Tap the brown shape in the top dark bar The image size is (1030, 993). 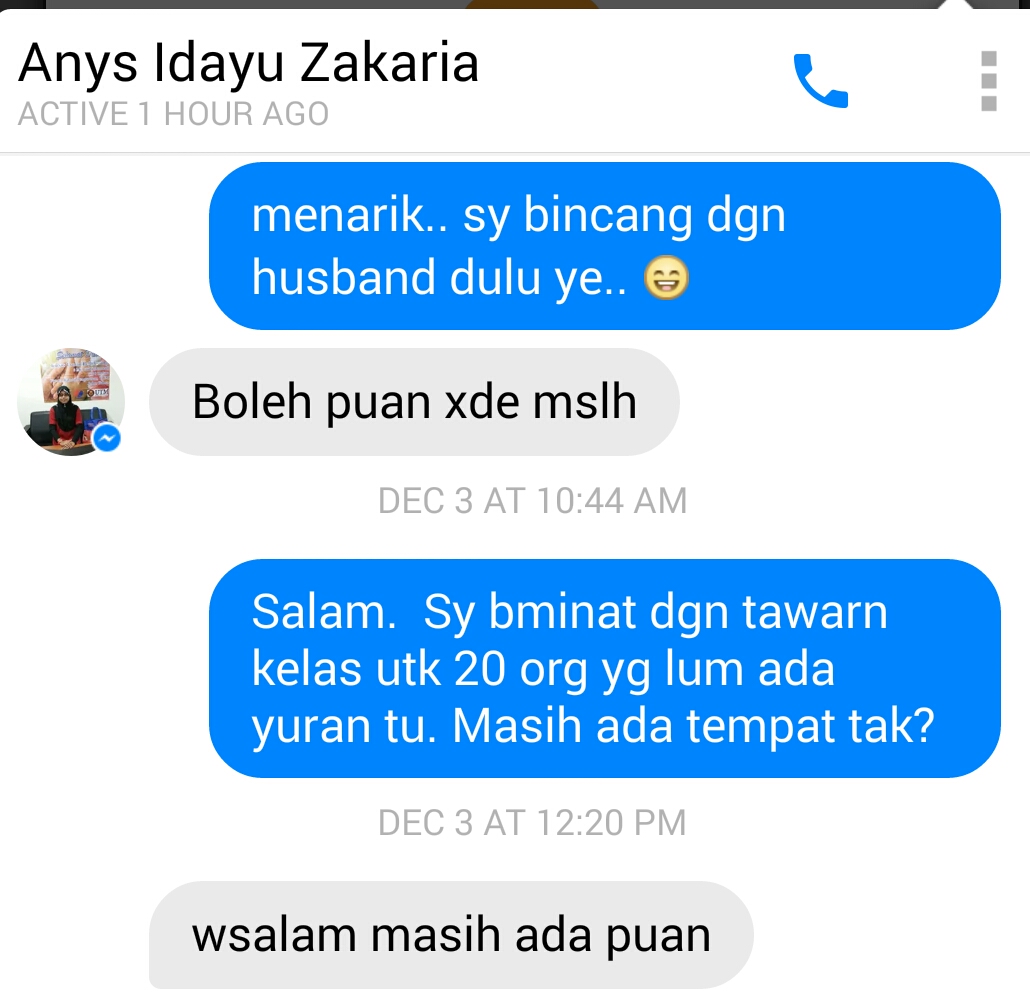[532, 4]
